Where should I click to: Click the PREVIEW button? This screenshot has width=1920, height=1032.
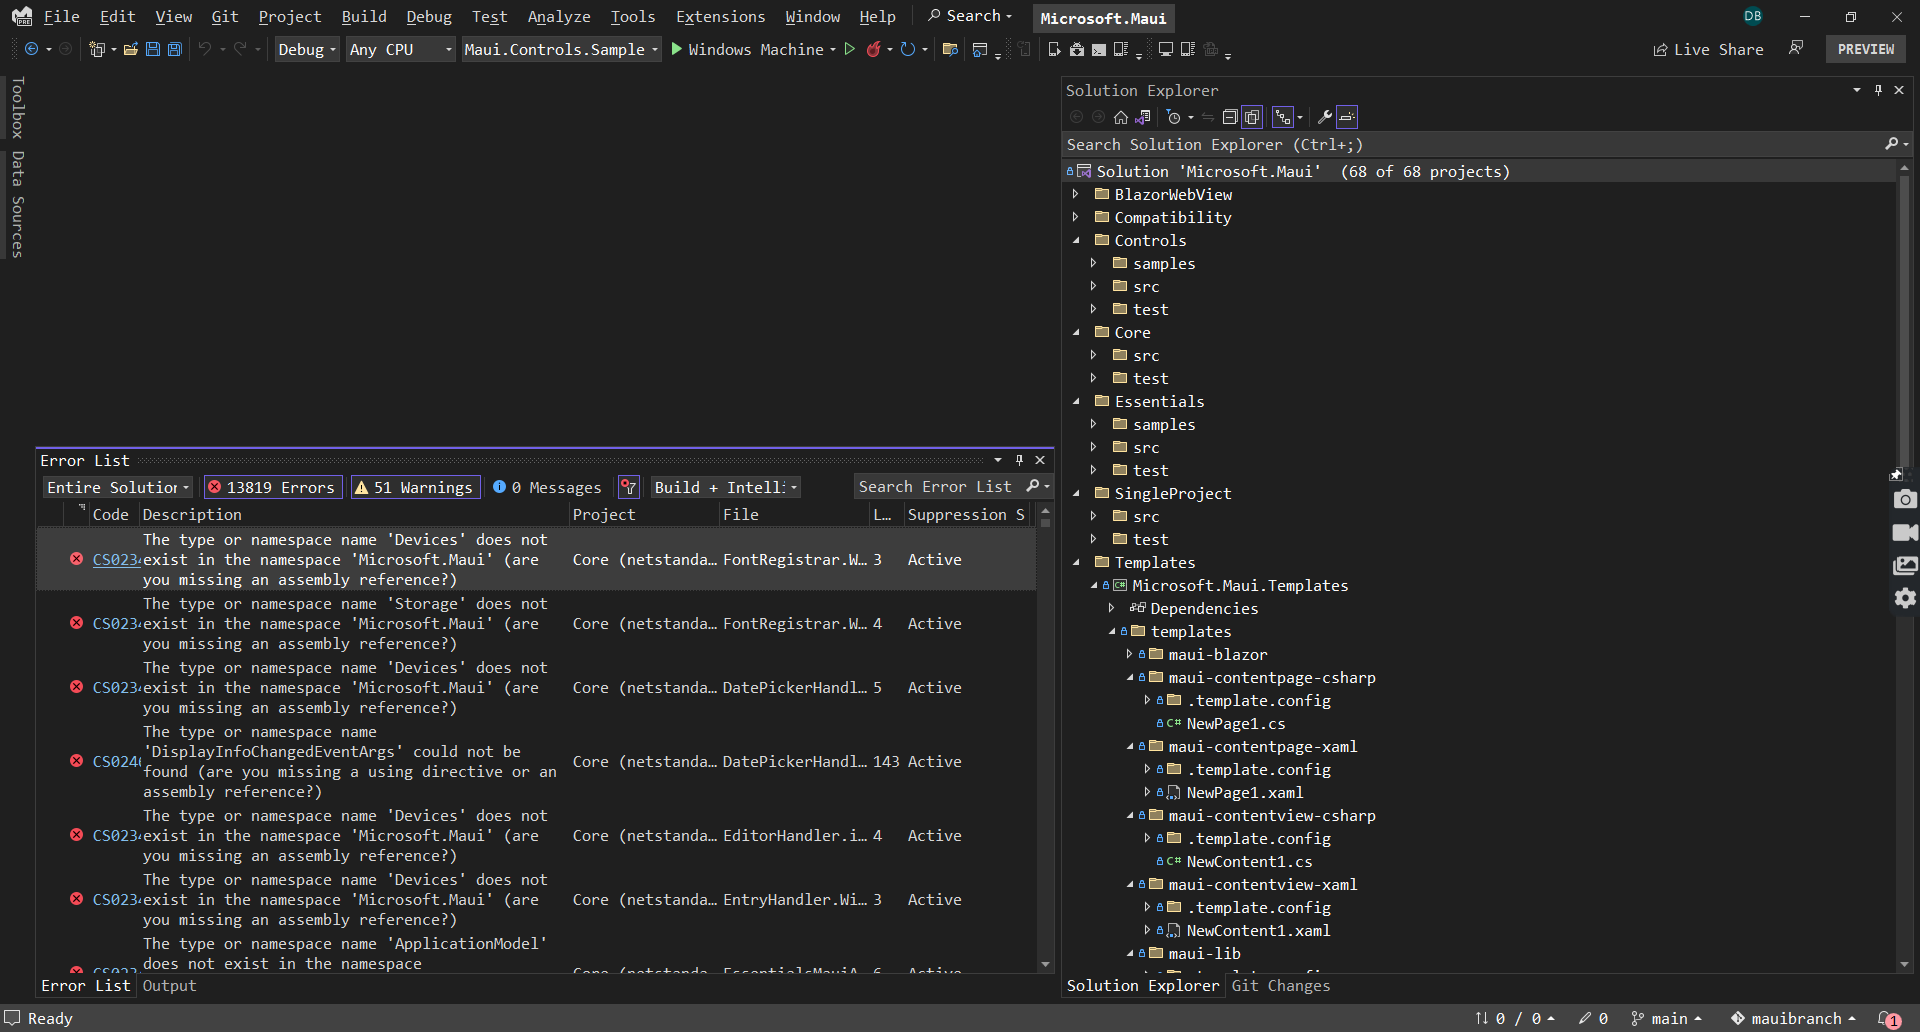pyautogui.click(x=1866, y=49)
